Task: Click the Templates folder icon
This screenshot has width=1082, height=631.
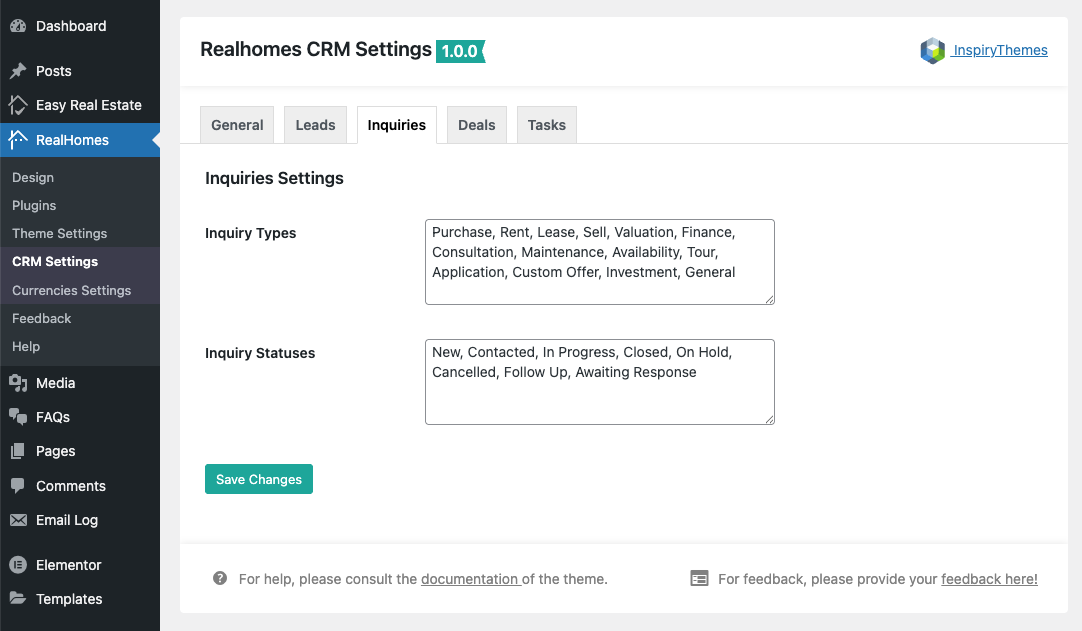Action: 18,599
